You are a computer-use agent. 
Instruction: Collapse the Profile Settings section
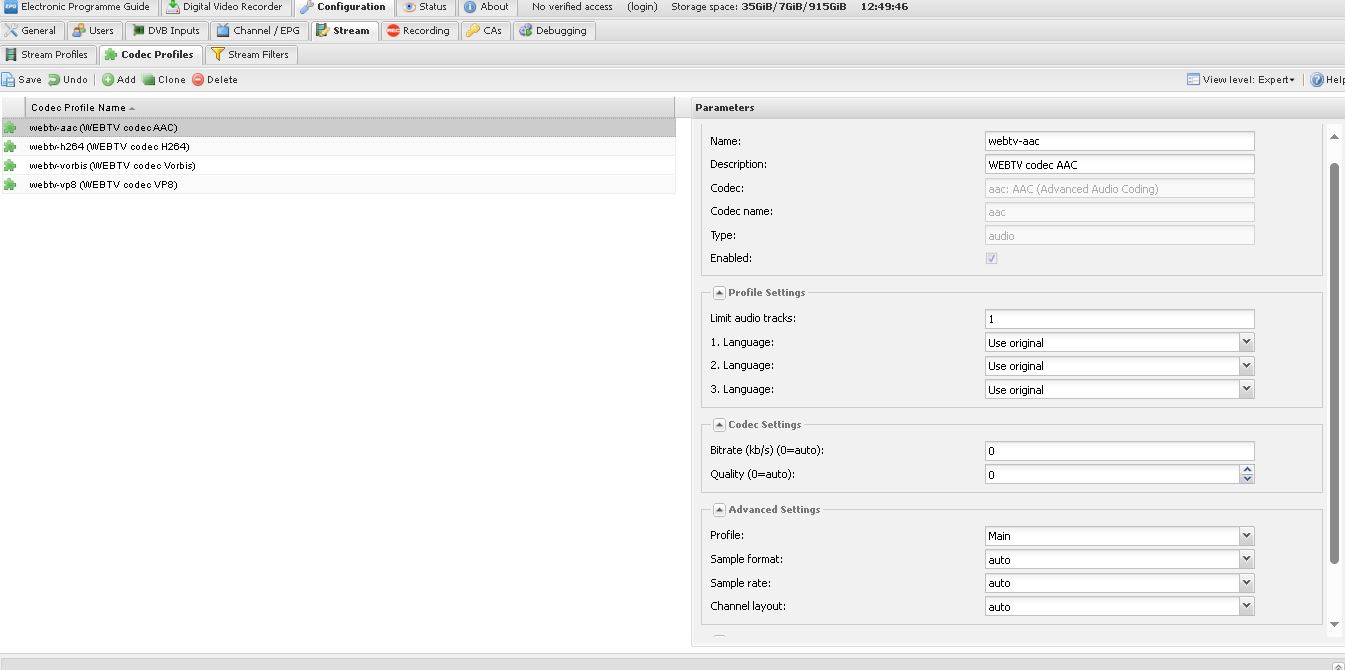click(x=719, y=293)
